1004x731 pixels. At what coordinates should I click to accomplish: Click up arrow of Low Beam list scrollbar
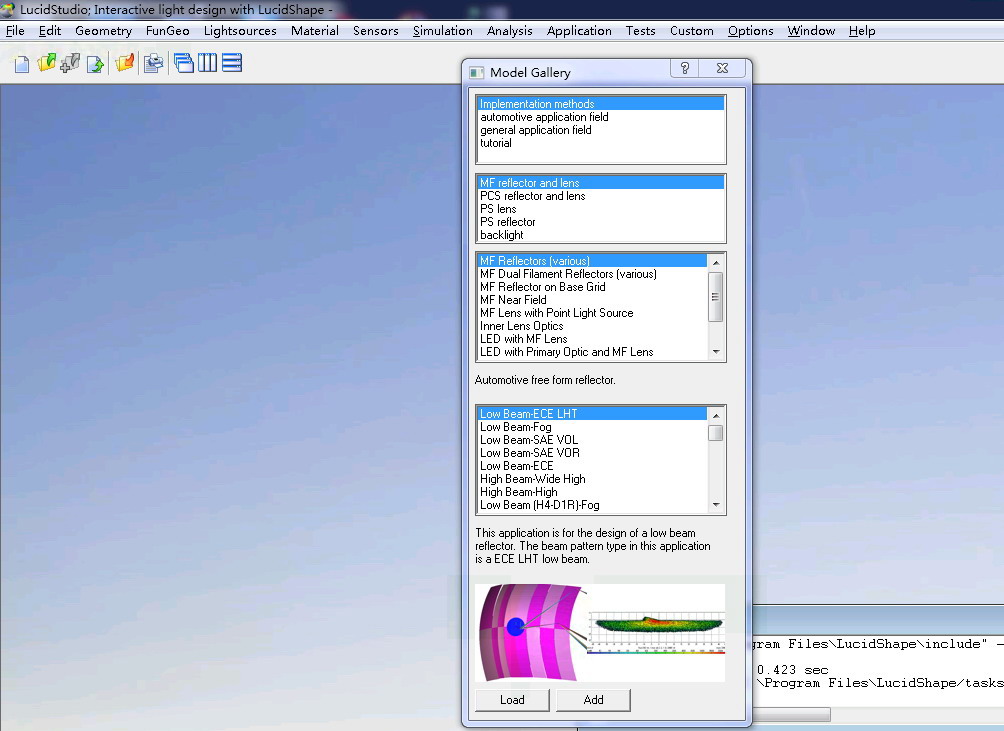tap(716, 415)
